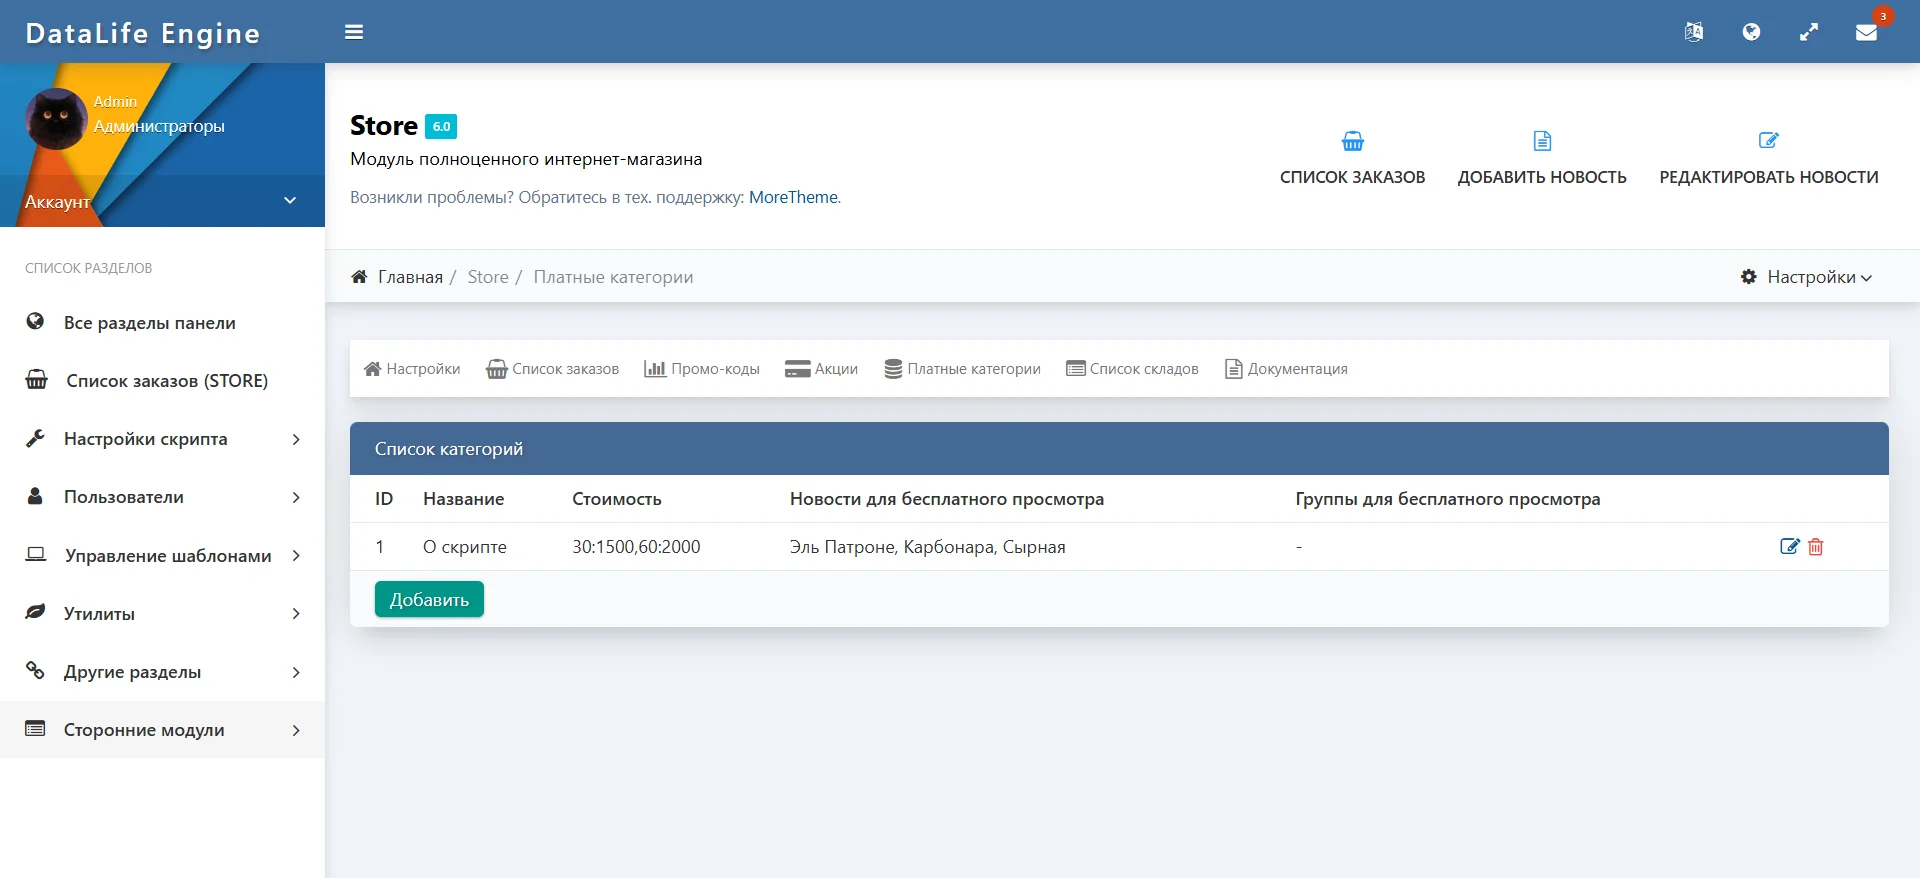1920x878 pixels.
Task: Click the wrench icon for Настройки скрипта
Action: (x=35, y=437)
